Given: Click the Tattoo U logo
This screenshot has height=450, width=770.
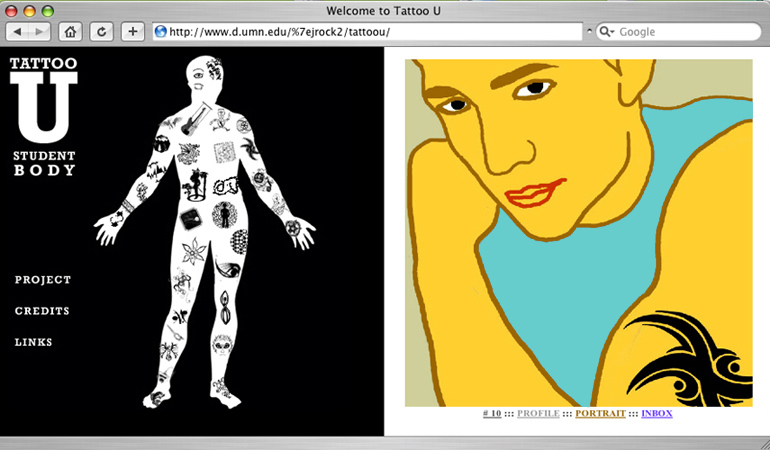Looking at the screenshot, I should coord(42,116).
